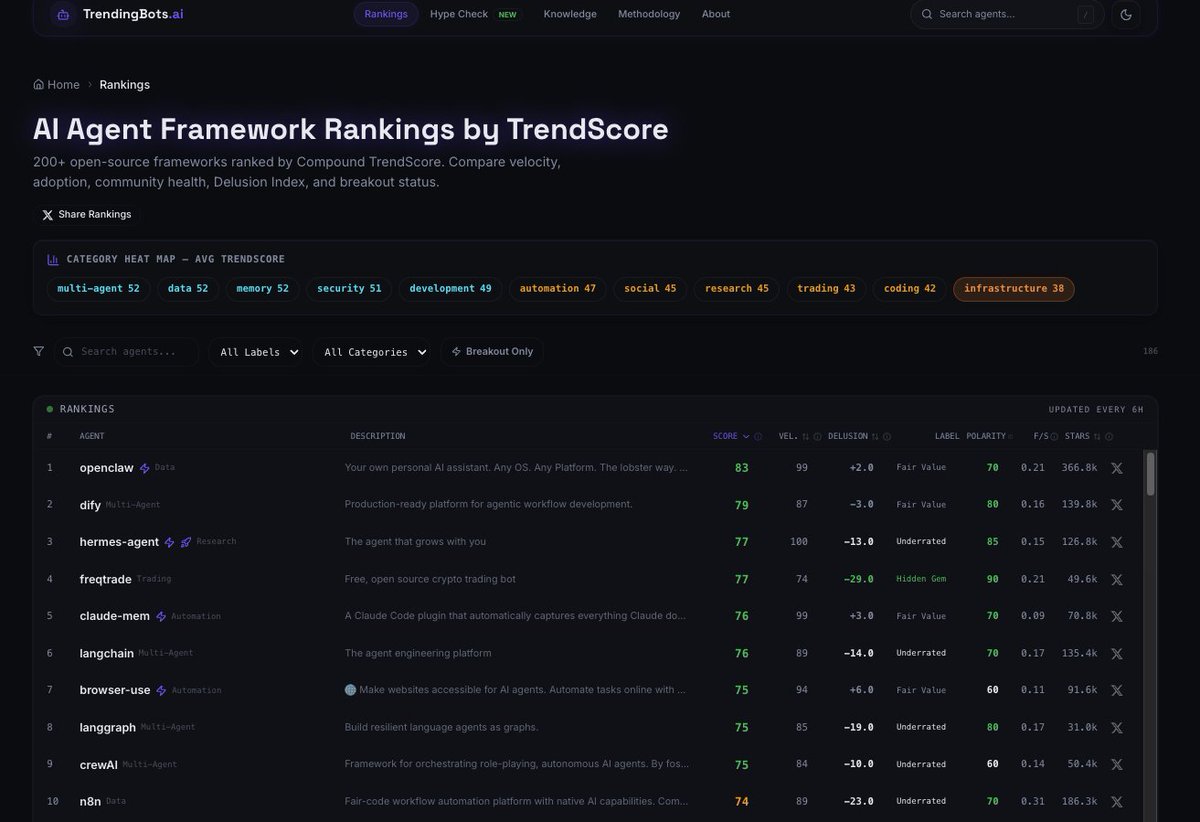
Task: Select the trading 43 category chip
Action: click(x=826, y=289)
